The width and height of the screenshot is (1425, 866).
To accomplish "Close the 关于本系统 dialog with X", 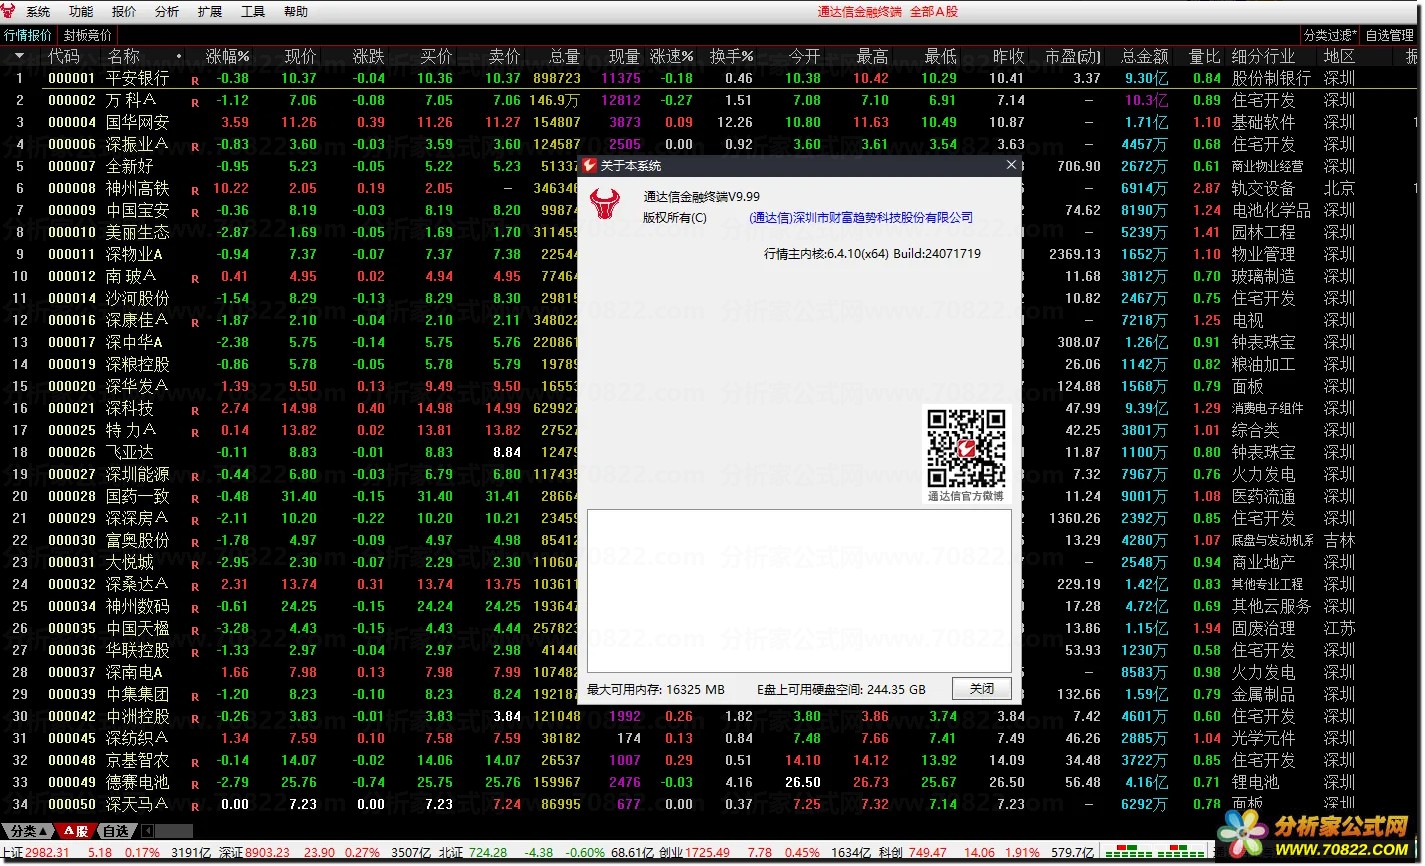I will 1011,165.
